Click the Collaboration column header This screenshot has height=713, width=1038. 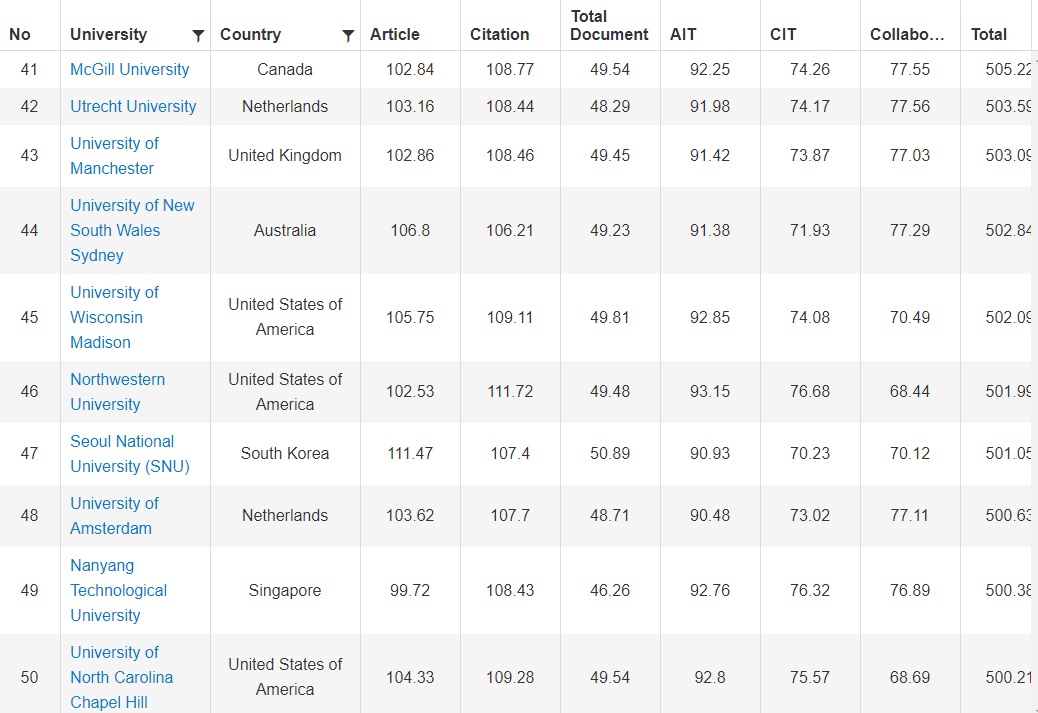[x=907, y=34]
